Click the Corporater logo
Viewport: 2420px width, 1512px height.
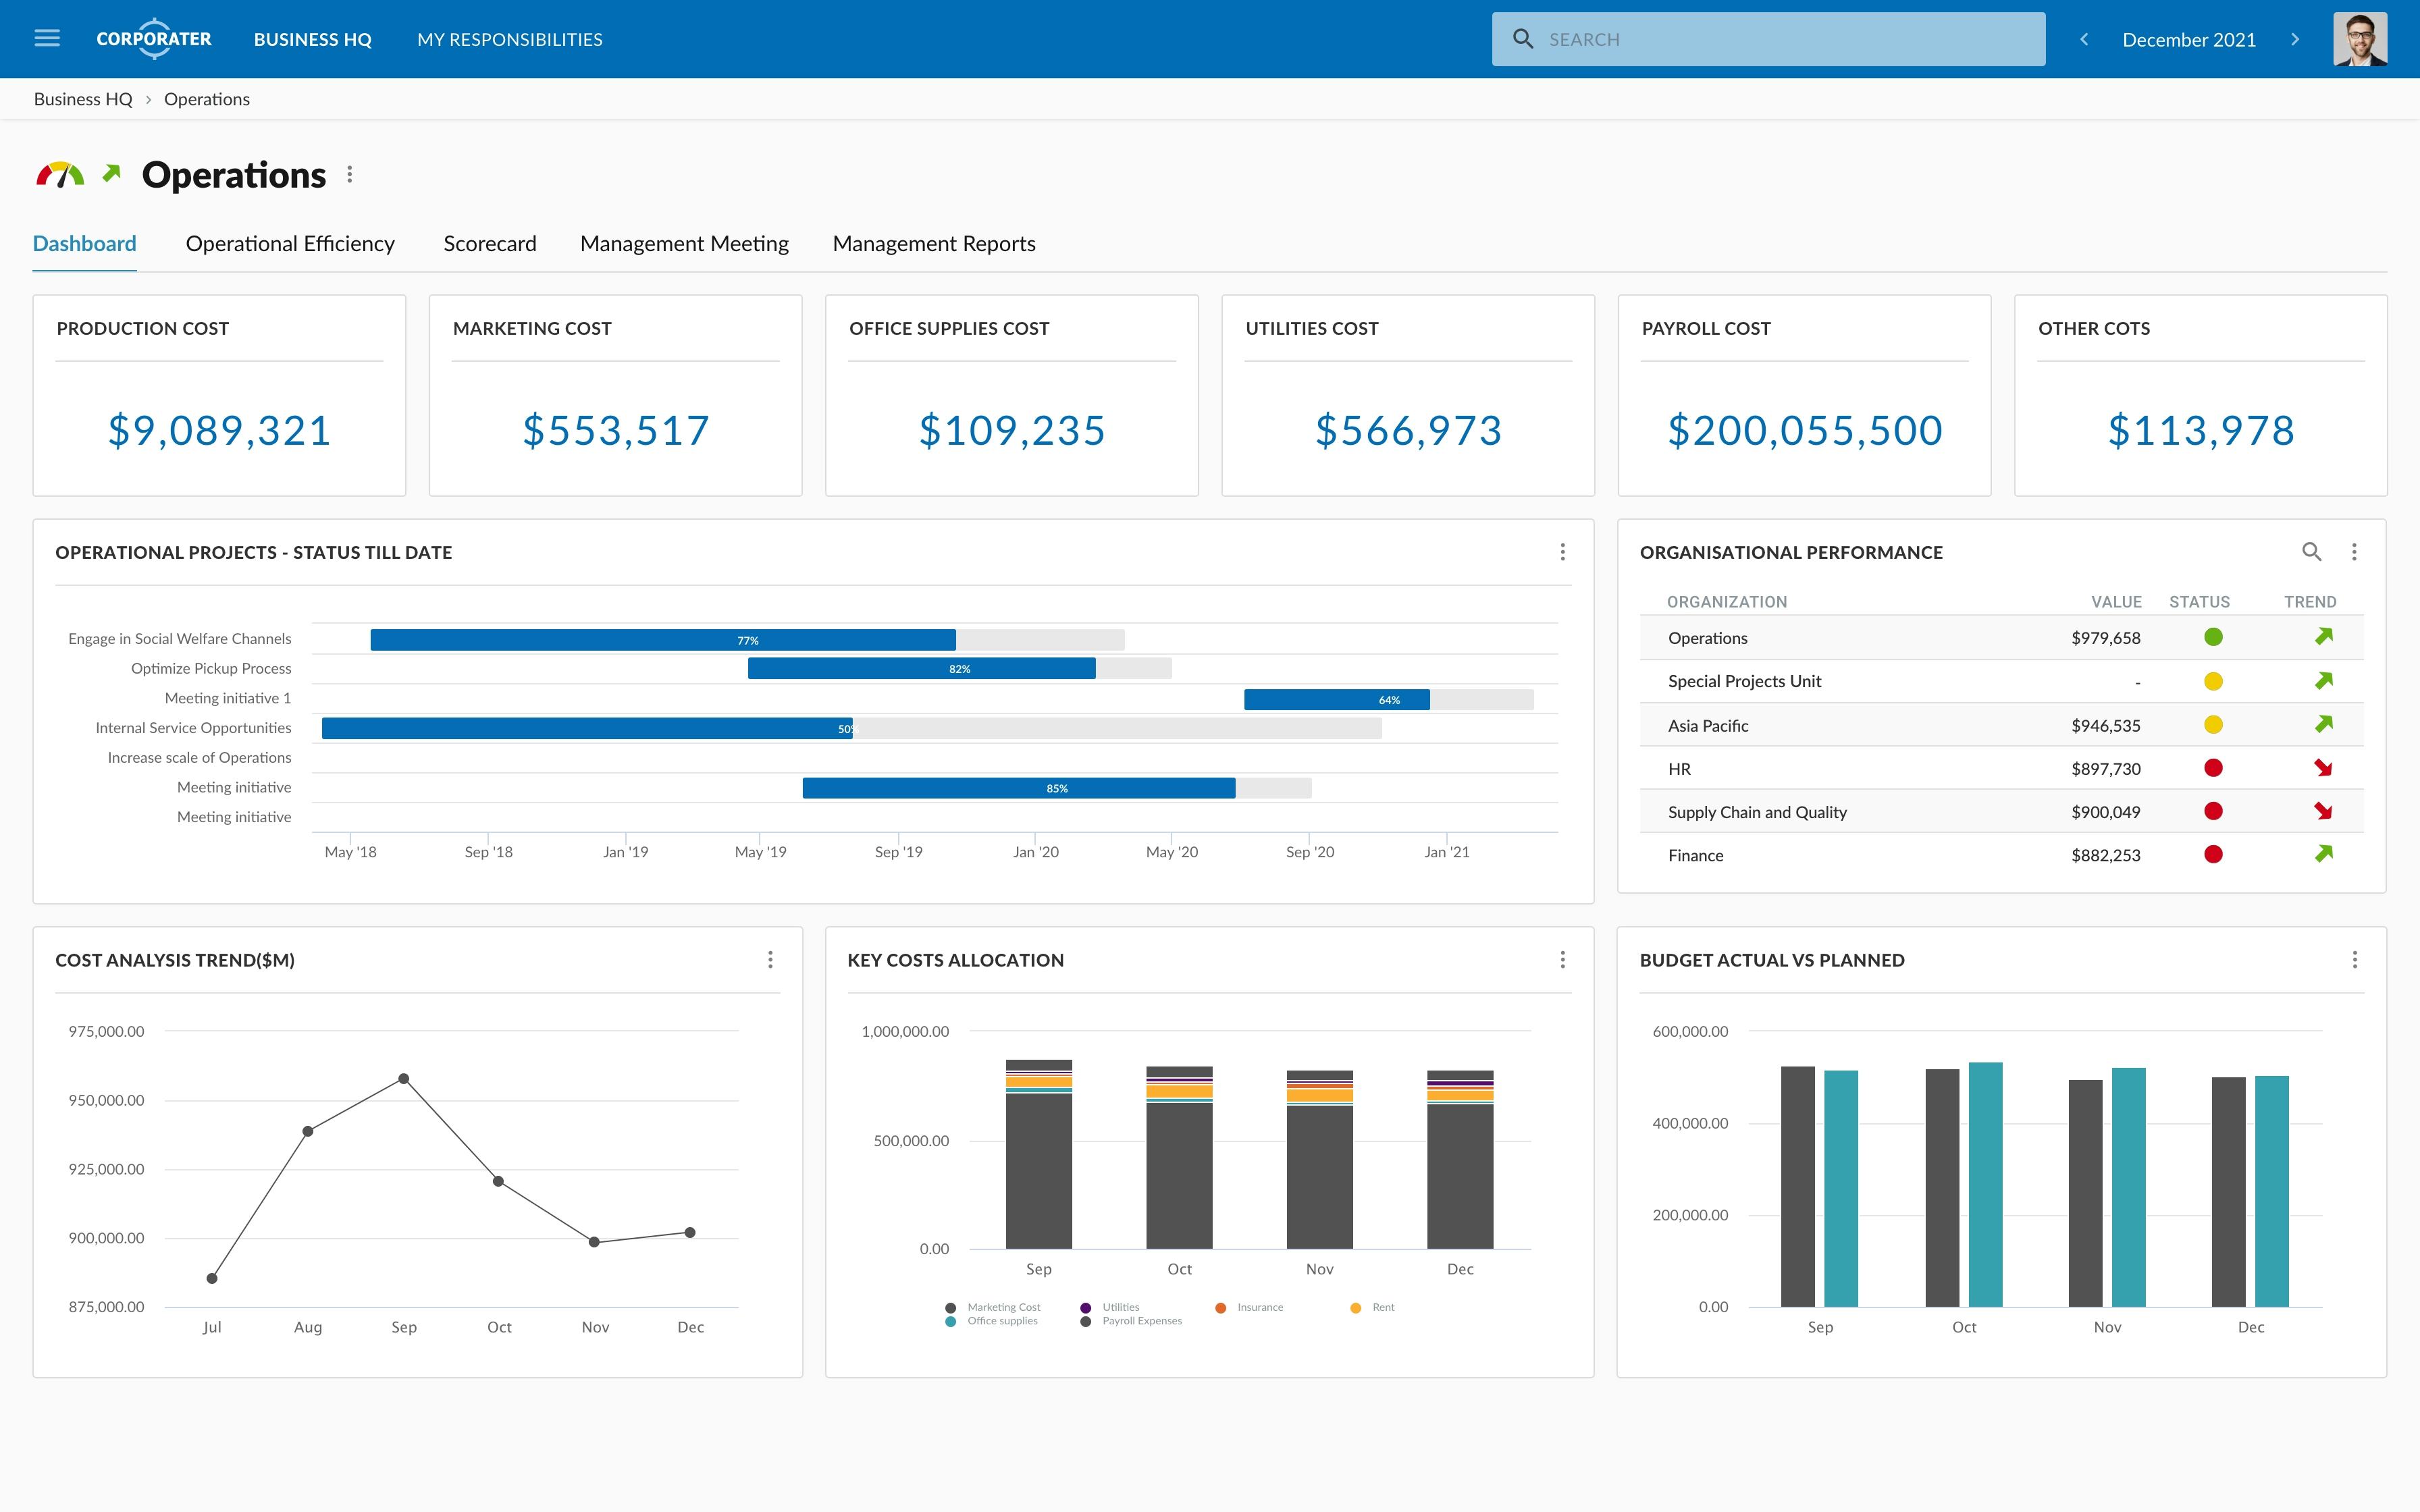[x=154, y=39]
